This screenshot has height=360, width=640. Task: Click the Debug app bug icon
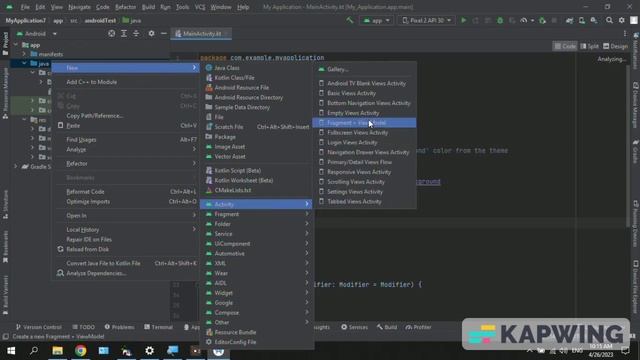coord(500,20)
